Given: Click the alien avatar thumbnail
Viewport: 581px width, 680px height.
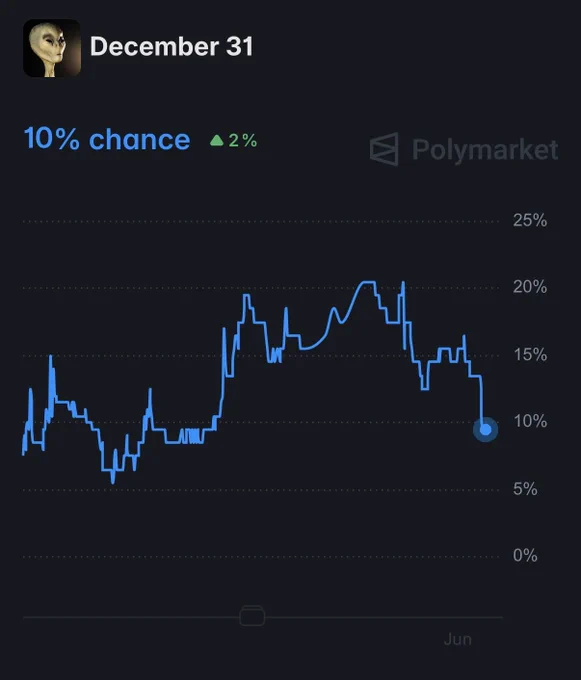Looking at the screenshot, I should (52, 48).
